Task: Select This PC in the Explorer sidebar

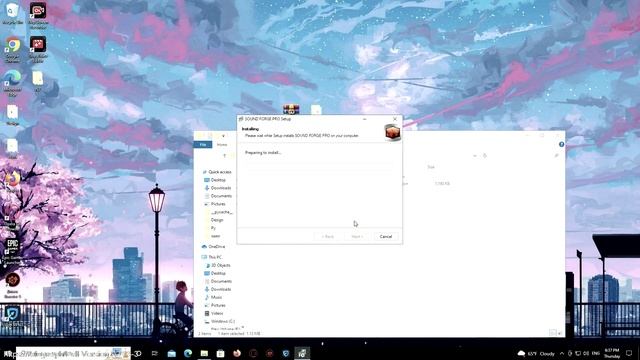Action: coord(215,257)
